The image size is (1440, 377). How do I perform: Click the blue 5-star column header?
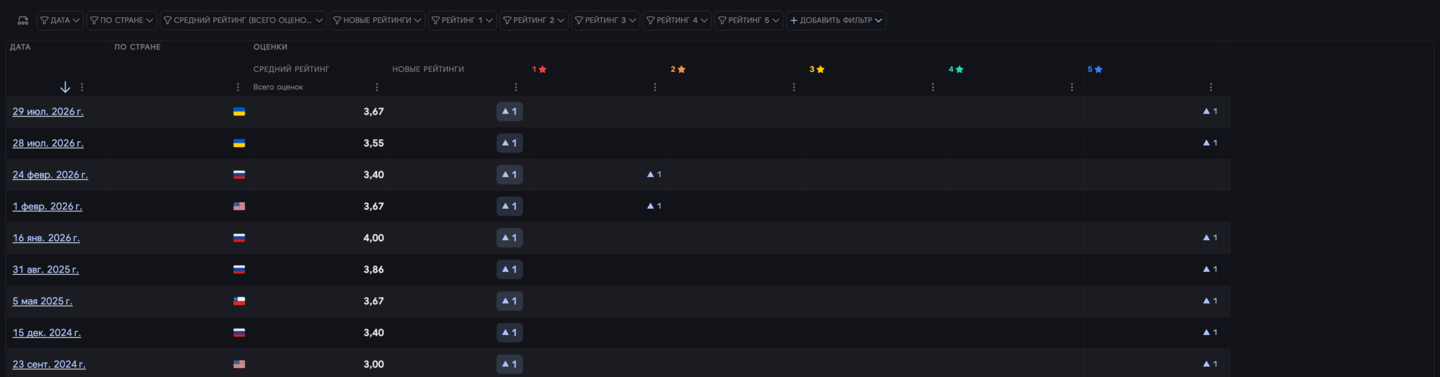coord(1095,69)
